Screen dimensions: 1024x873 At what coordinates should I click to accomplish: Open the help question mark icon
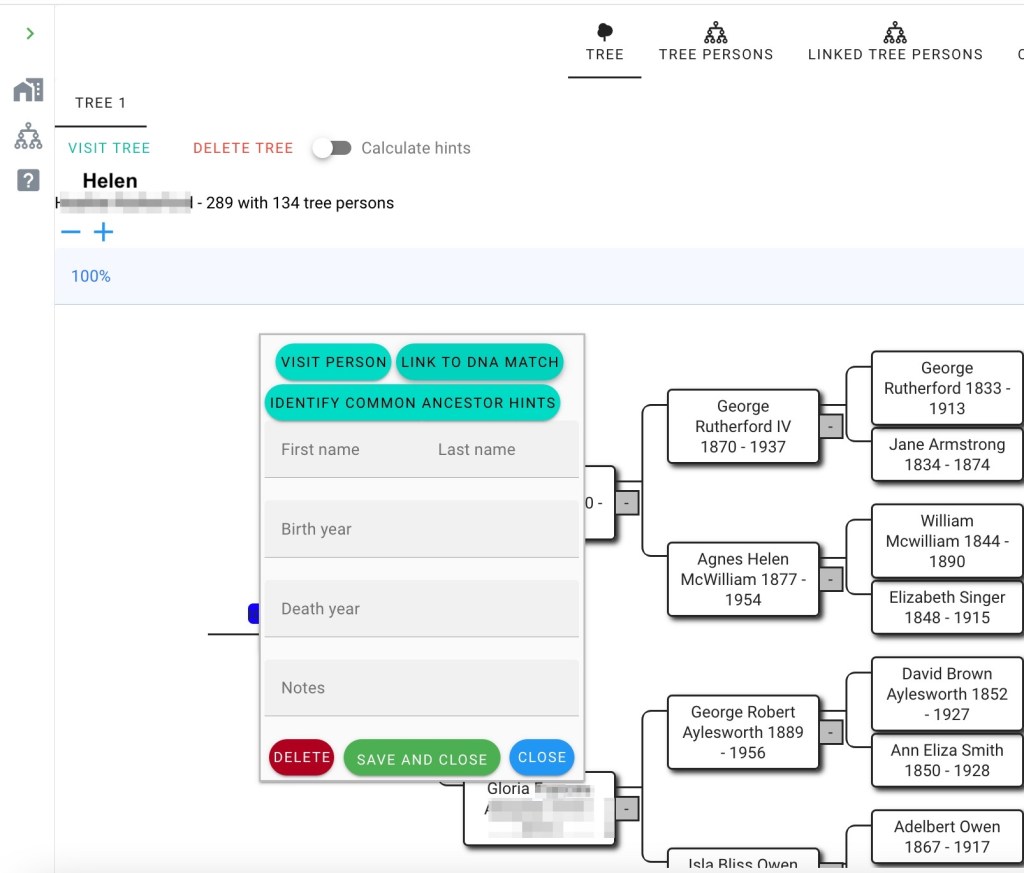[x=28, y=181]
